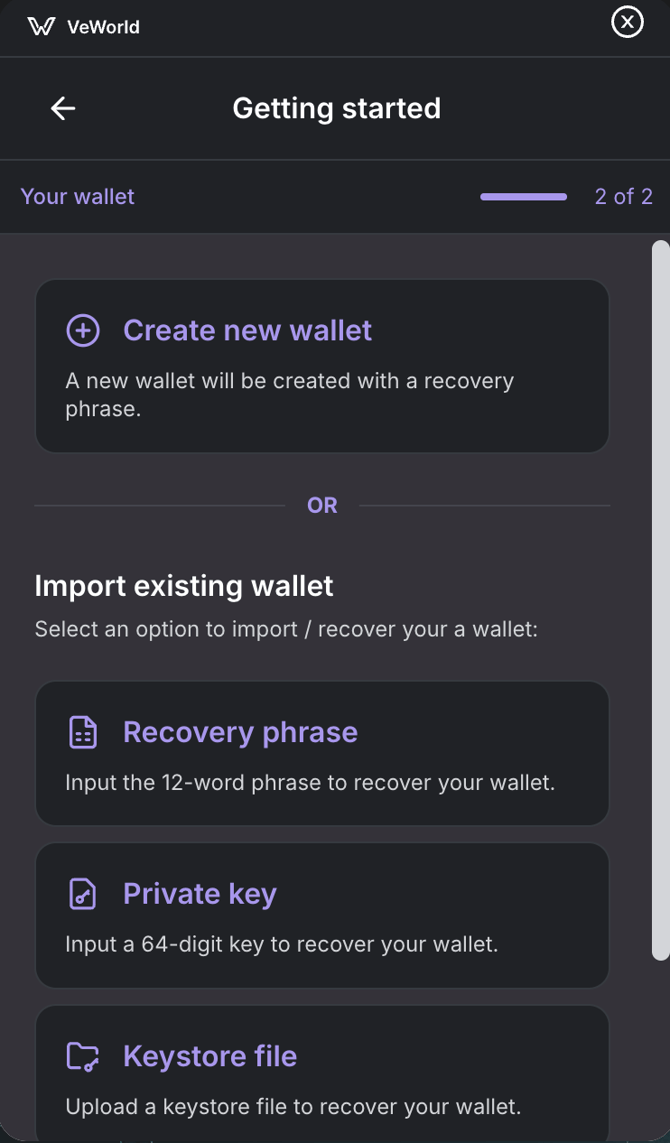Click the Keystore file folder icon
The image size is (670, 1143).
click(x=83, y=1056)
